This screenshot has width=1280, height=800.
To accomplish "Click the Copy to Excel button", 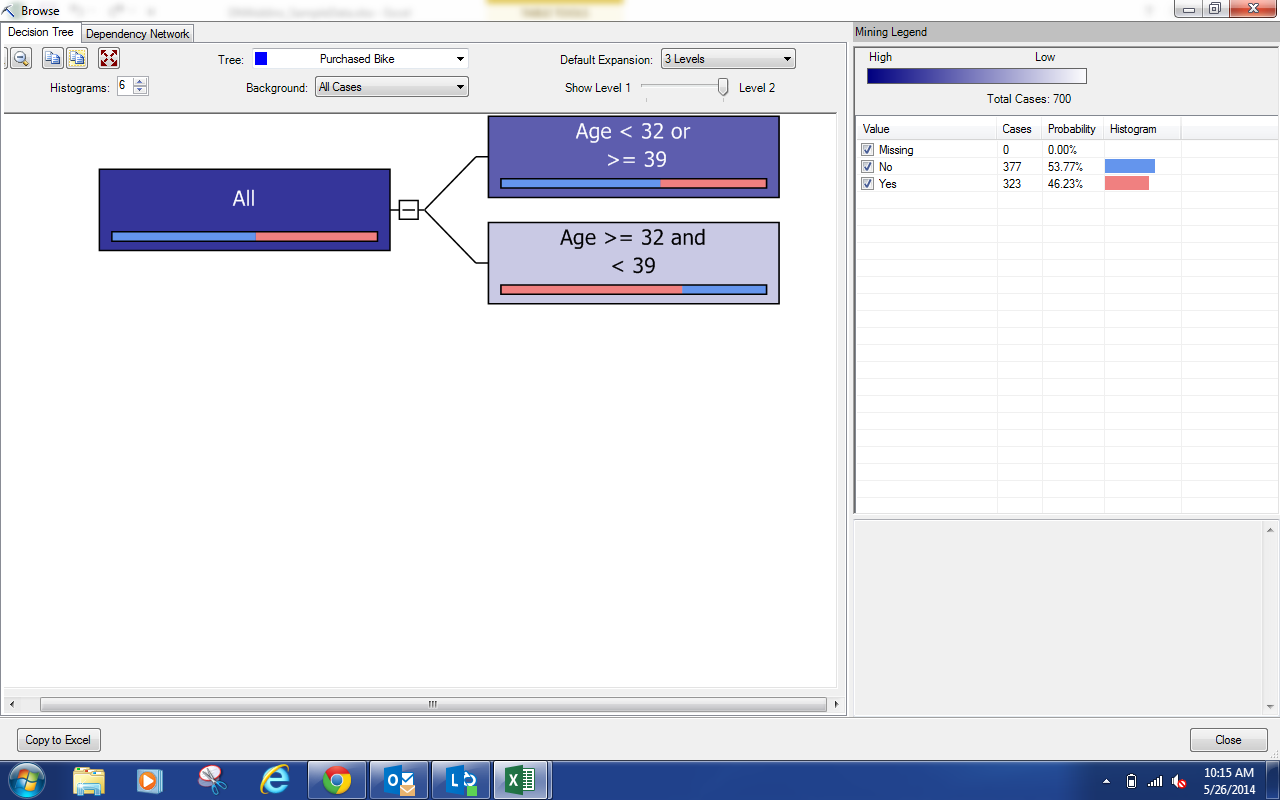I will [59, 740].
